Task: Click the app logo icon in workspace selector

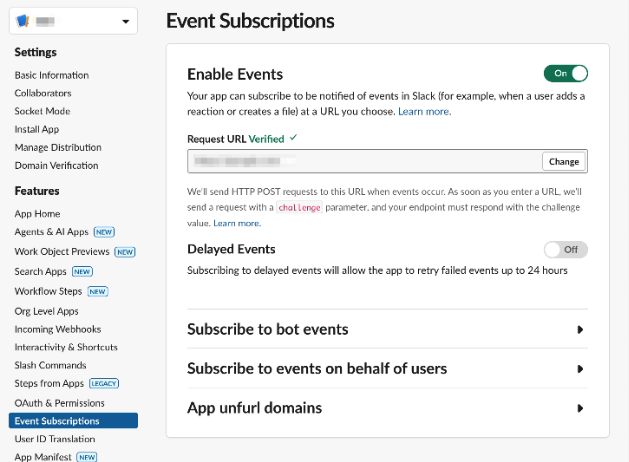Action: pos(22,21)
